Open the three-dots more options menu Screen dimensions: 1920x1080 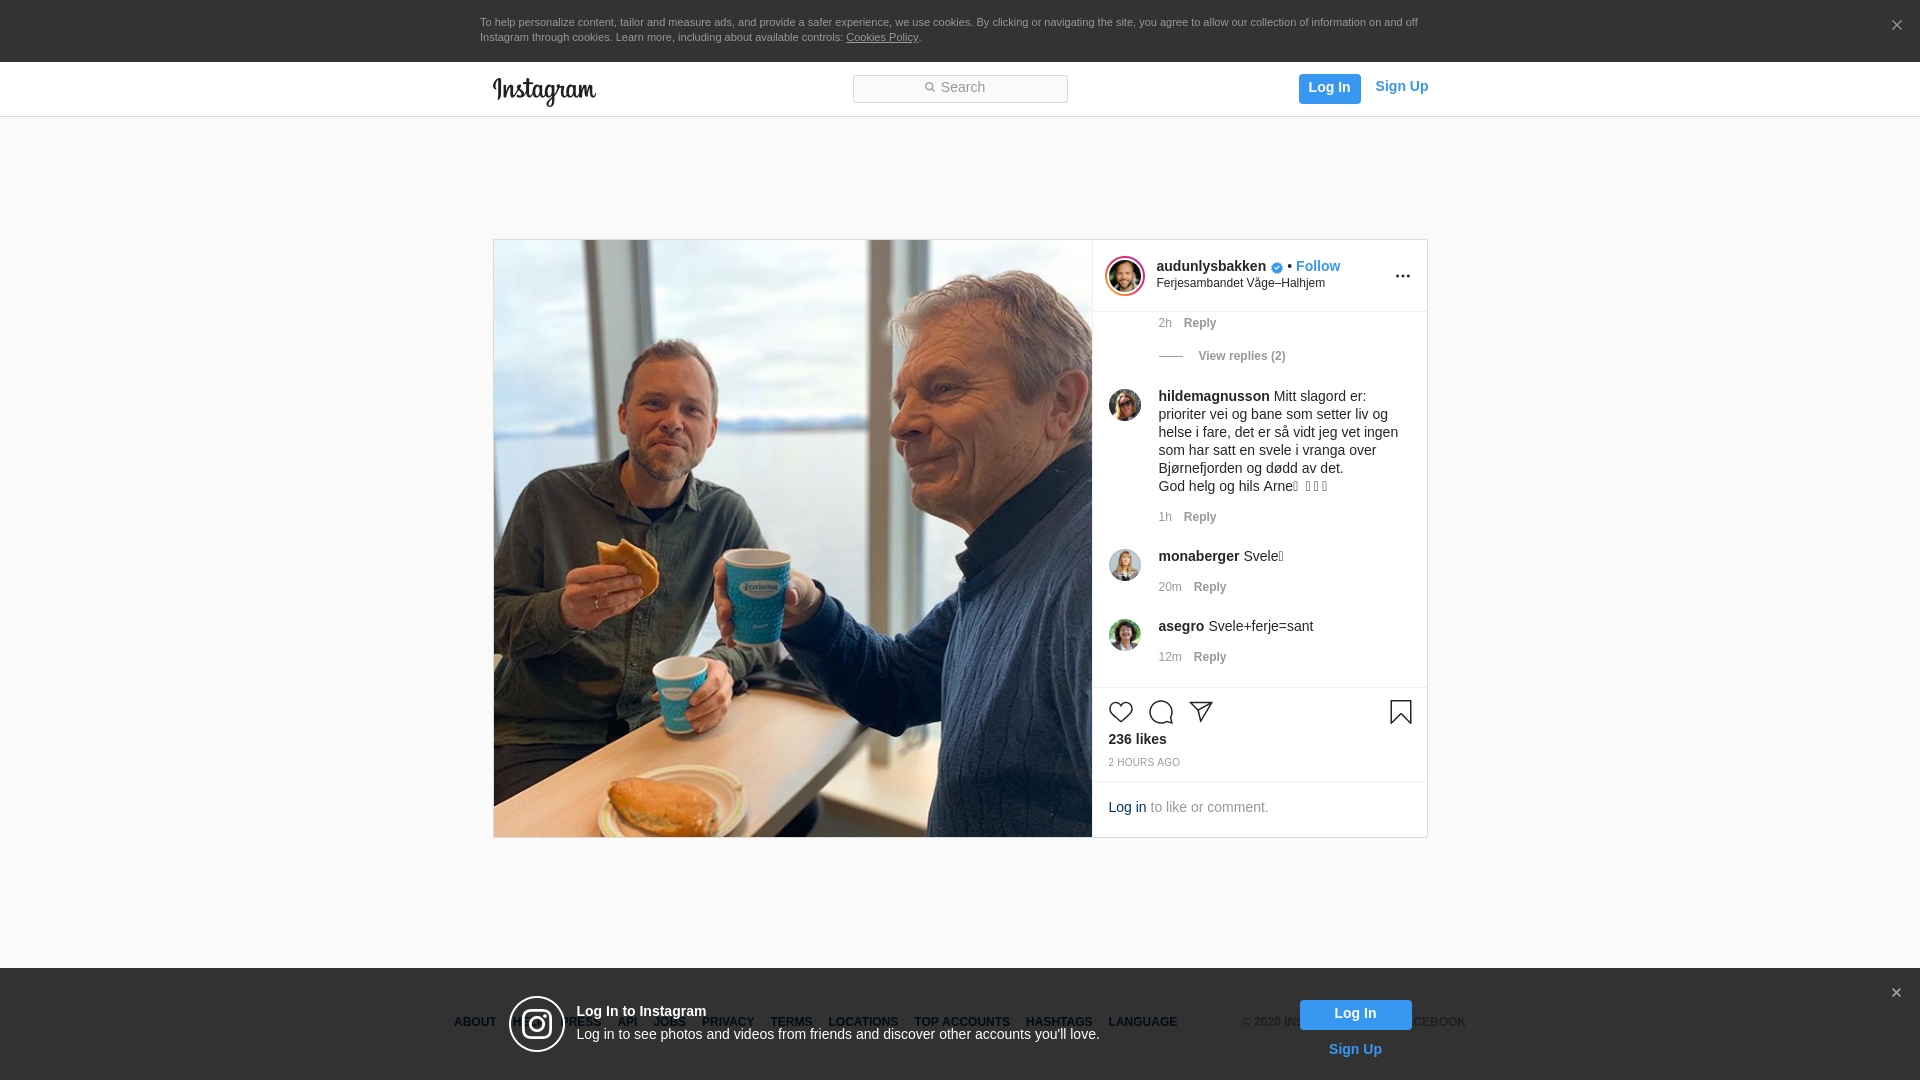tap(1402, 276)
